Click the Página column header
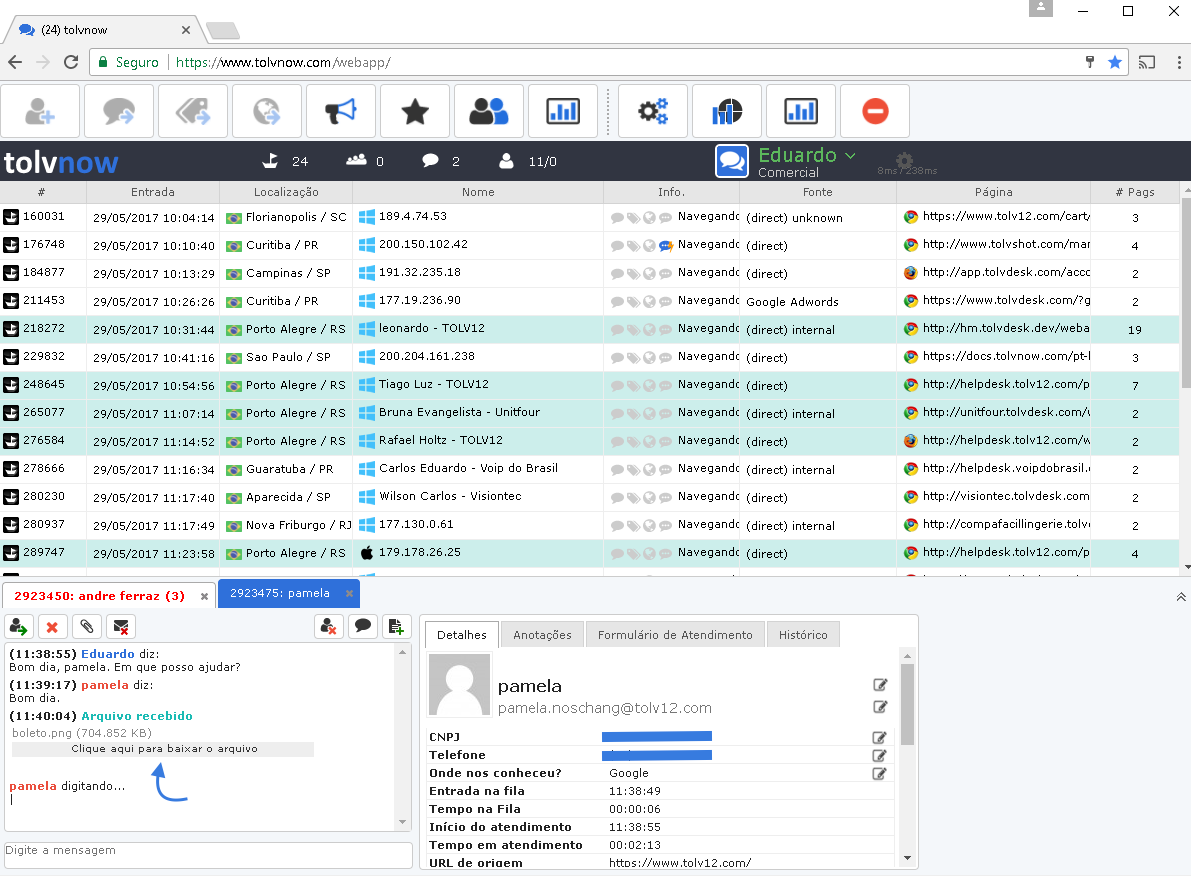This screenshot has width=1191, height=876. [994, 192]
